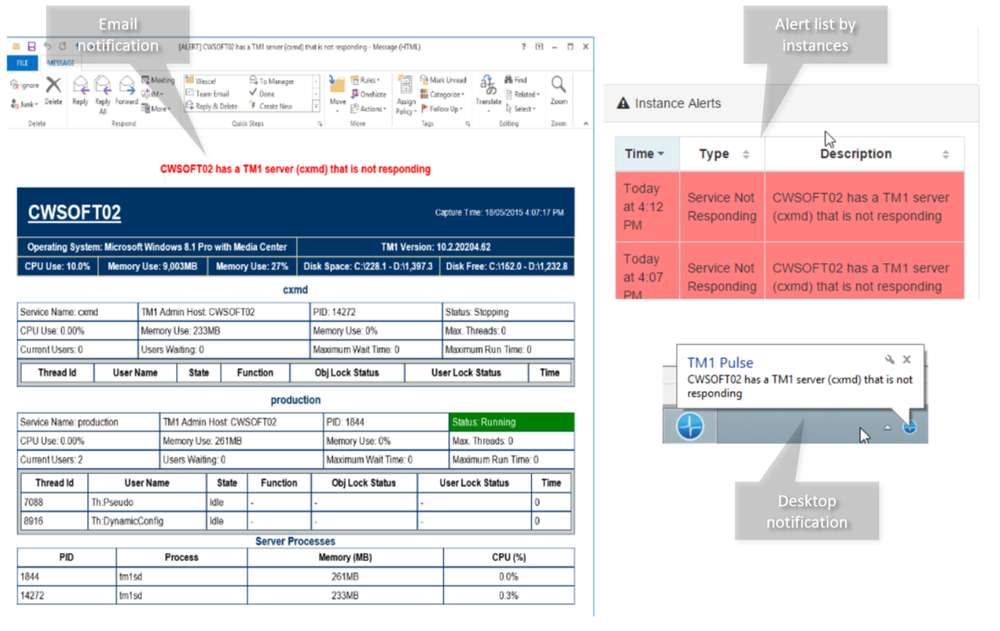
Task: Open the Junk dropdown
Action: click(26, 103)
